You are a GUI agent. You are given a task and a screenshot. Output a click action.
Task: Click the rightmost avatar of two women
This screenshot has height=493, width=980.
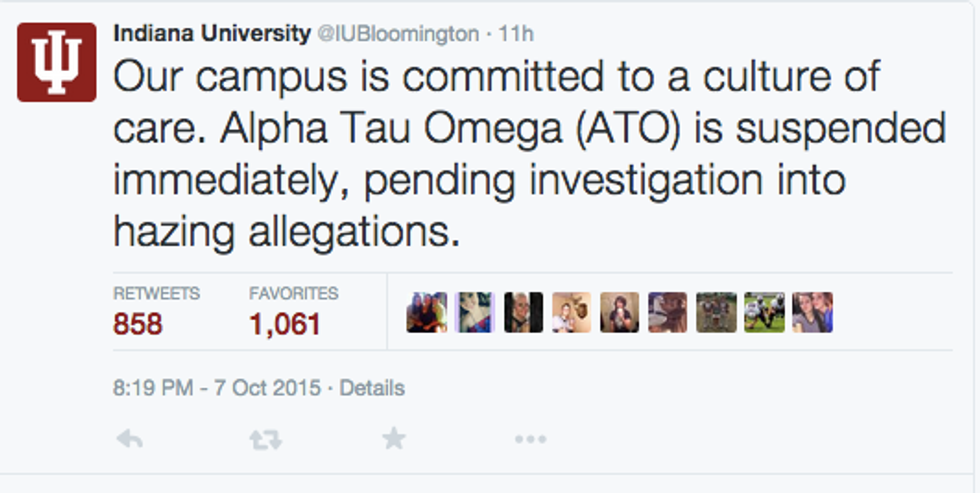(x=812, y=312)
